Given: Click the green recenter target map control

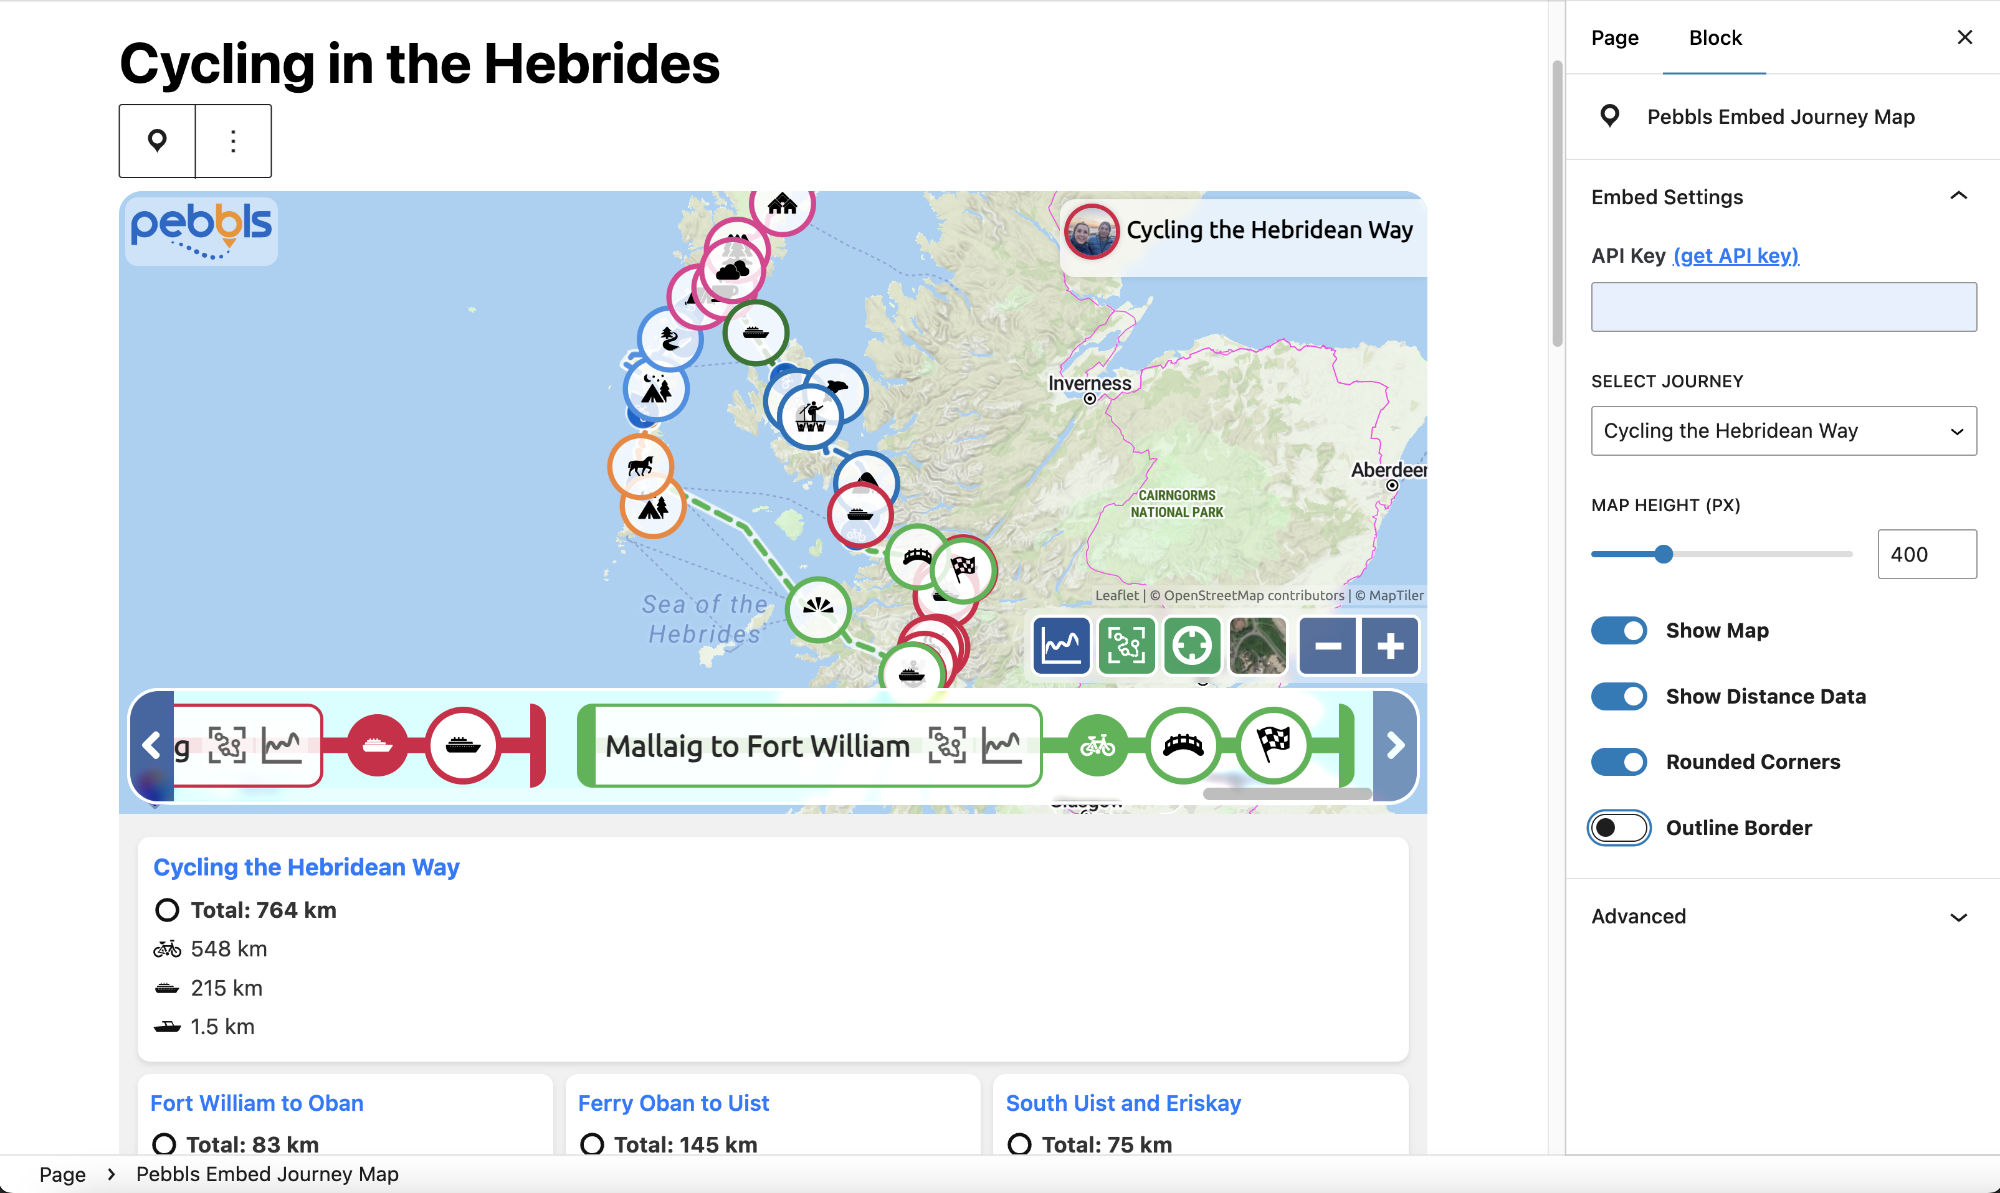Looking at the screenshot, I should 1192,646.
